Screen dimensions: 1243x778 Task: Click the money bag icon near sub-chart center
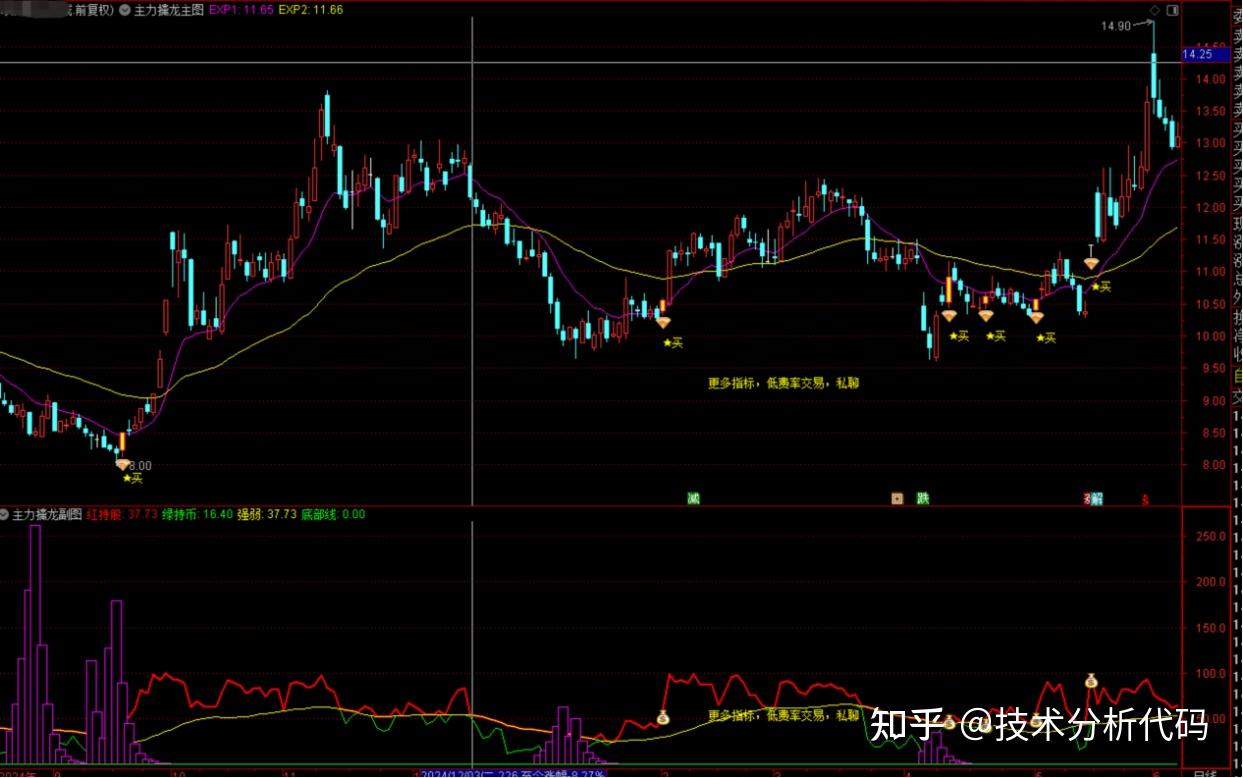coord(662,717)
